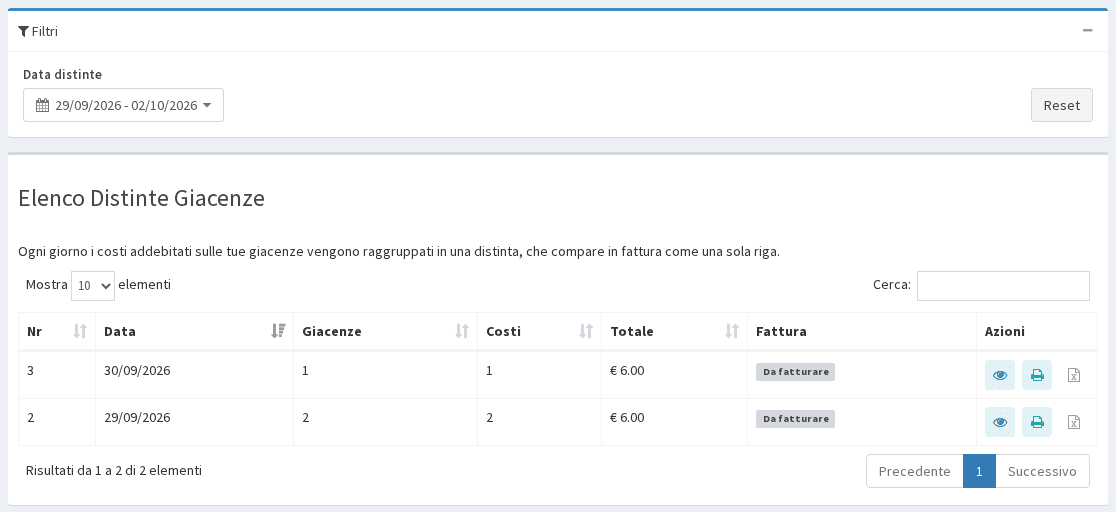Go to Successivo page
Image resolution: width=1116 pixels, height=512 pixels.
1042,471
